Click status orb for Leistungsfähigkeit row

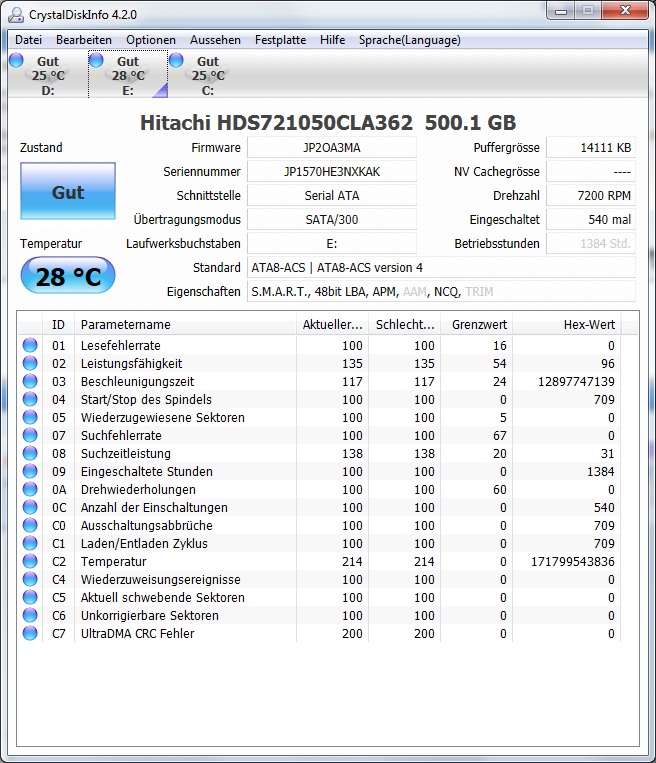(30, 363)
